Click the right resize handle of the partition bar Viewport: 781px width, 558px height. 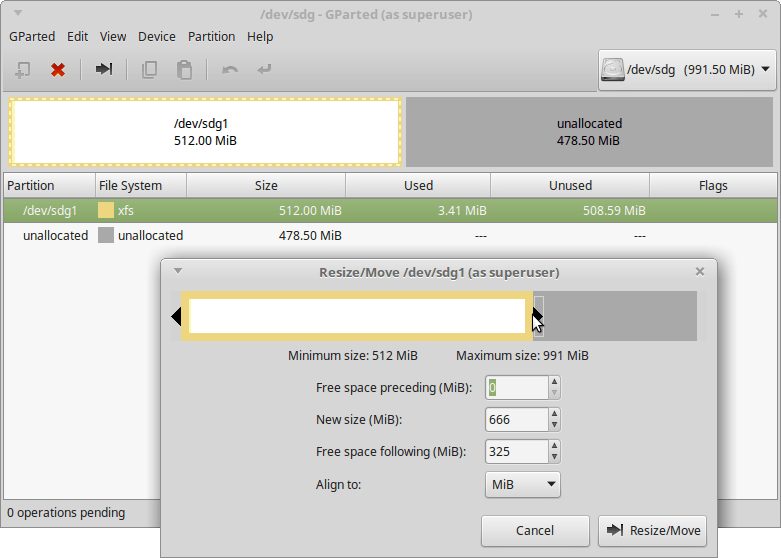(x=538, y=316)
